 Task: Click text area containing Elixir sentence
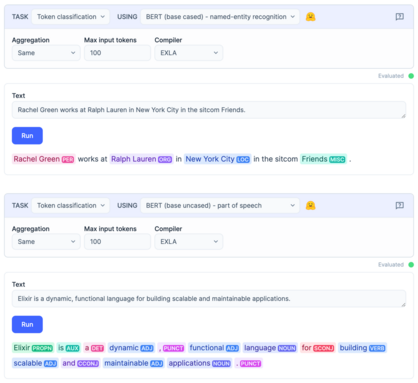tap(209, 299)
